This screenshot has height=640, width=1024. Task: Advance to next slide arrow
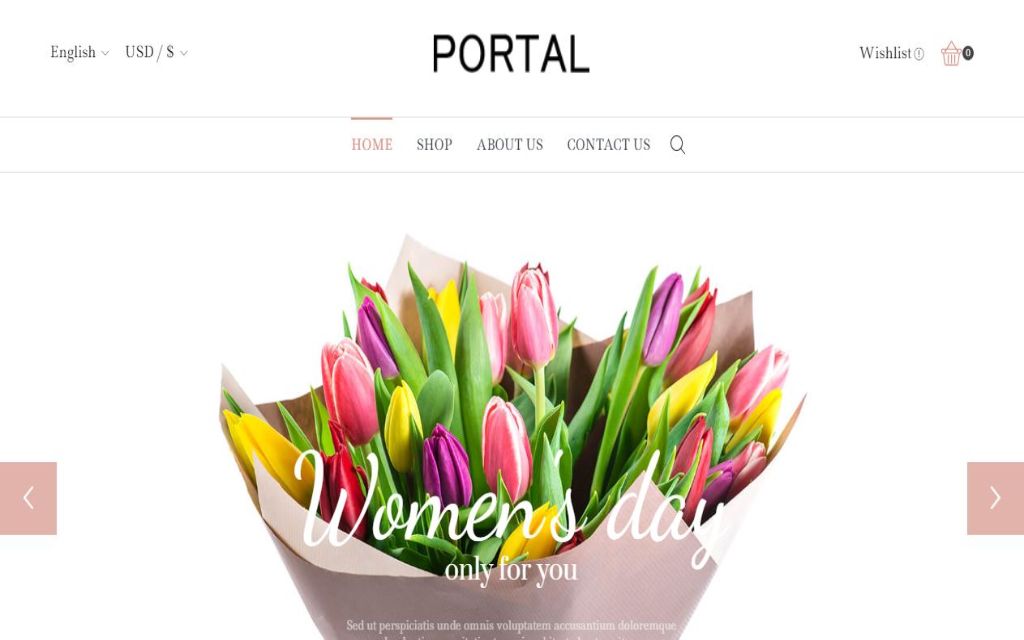pyautogui.click(x=995, y=498)
